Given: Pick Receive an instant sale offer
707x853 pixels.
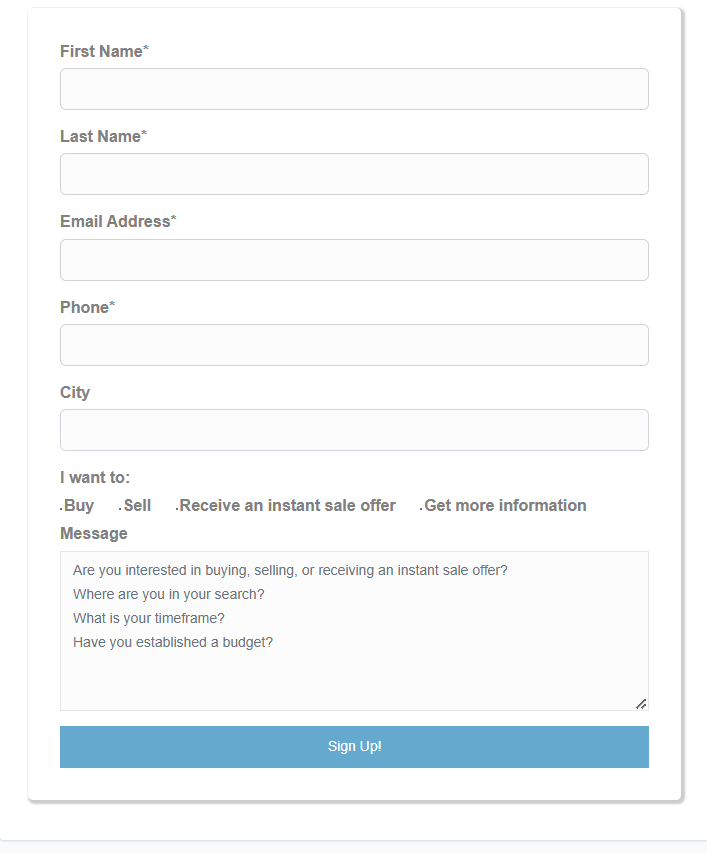Looking at the screenshot, I should coord(286,506).
